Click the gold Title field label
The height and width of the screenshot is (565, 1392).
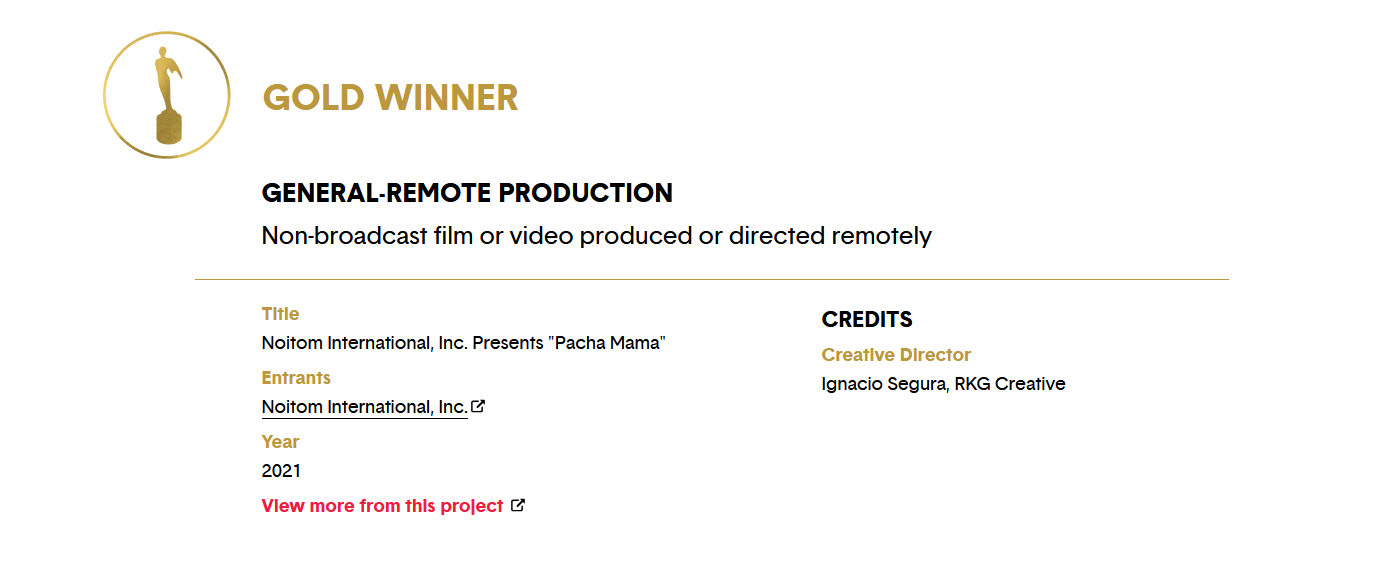click(281, 314)
